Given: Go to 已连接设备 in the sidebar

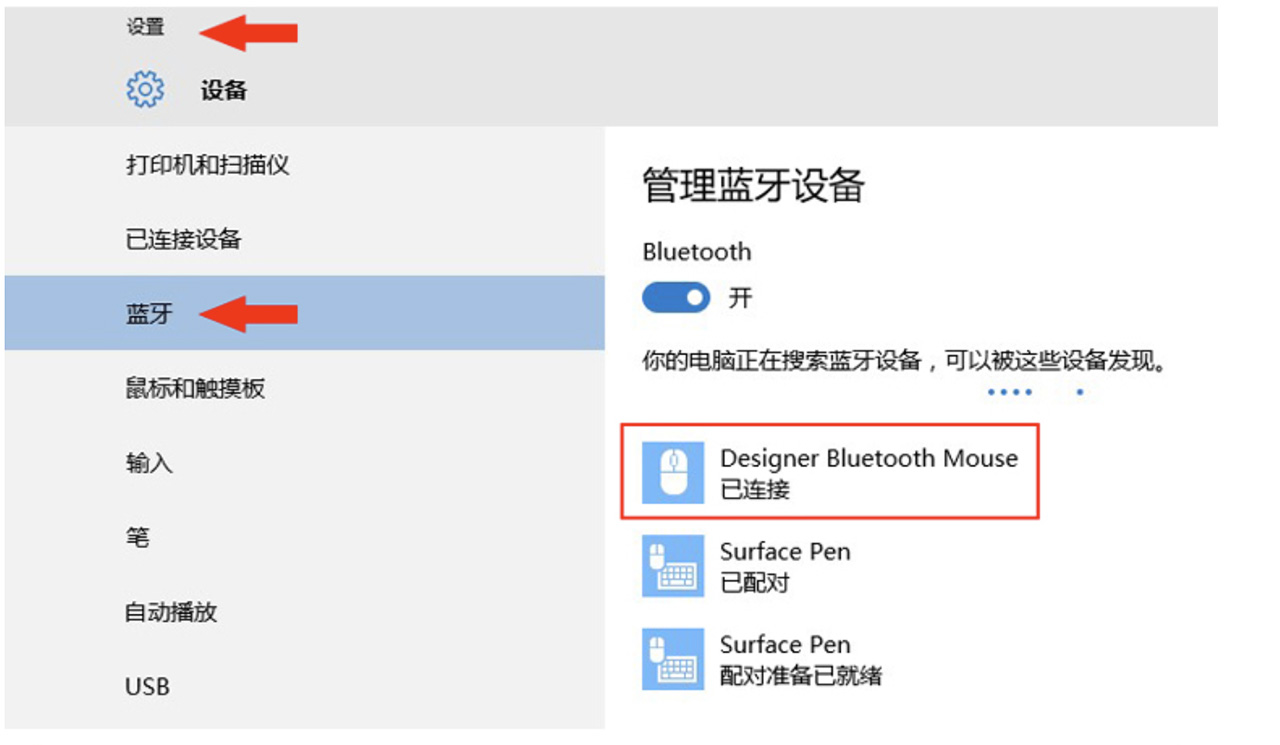Looking at the screenshot, I should (x=184, y=240).
